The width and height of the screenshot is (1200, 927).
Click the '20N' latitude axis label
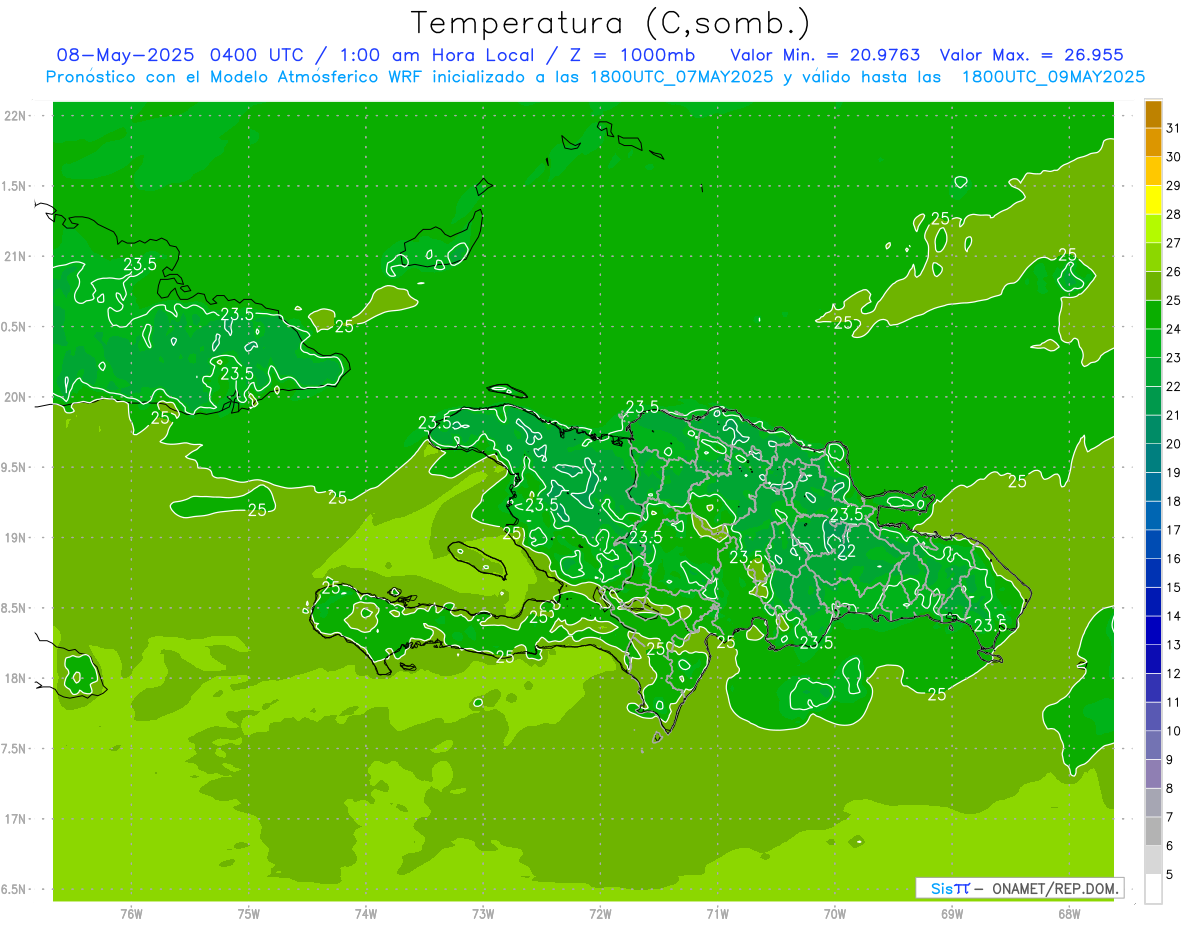tap(16, 397)
